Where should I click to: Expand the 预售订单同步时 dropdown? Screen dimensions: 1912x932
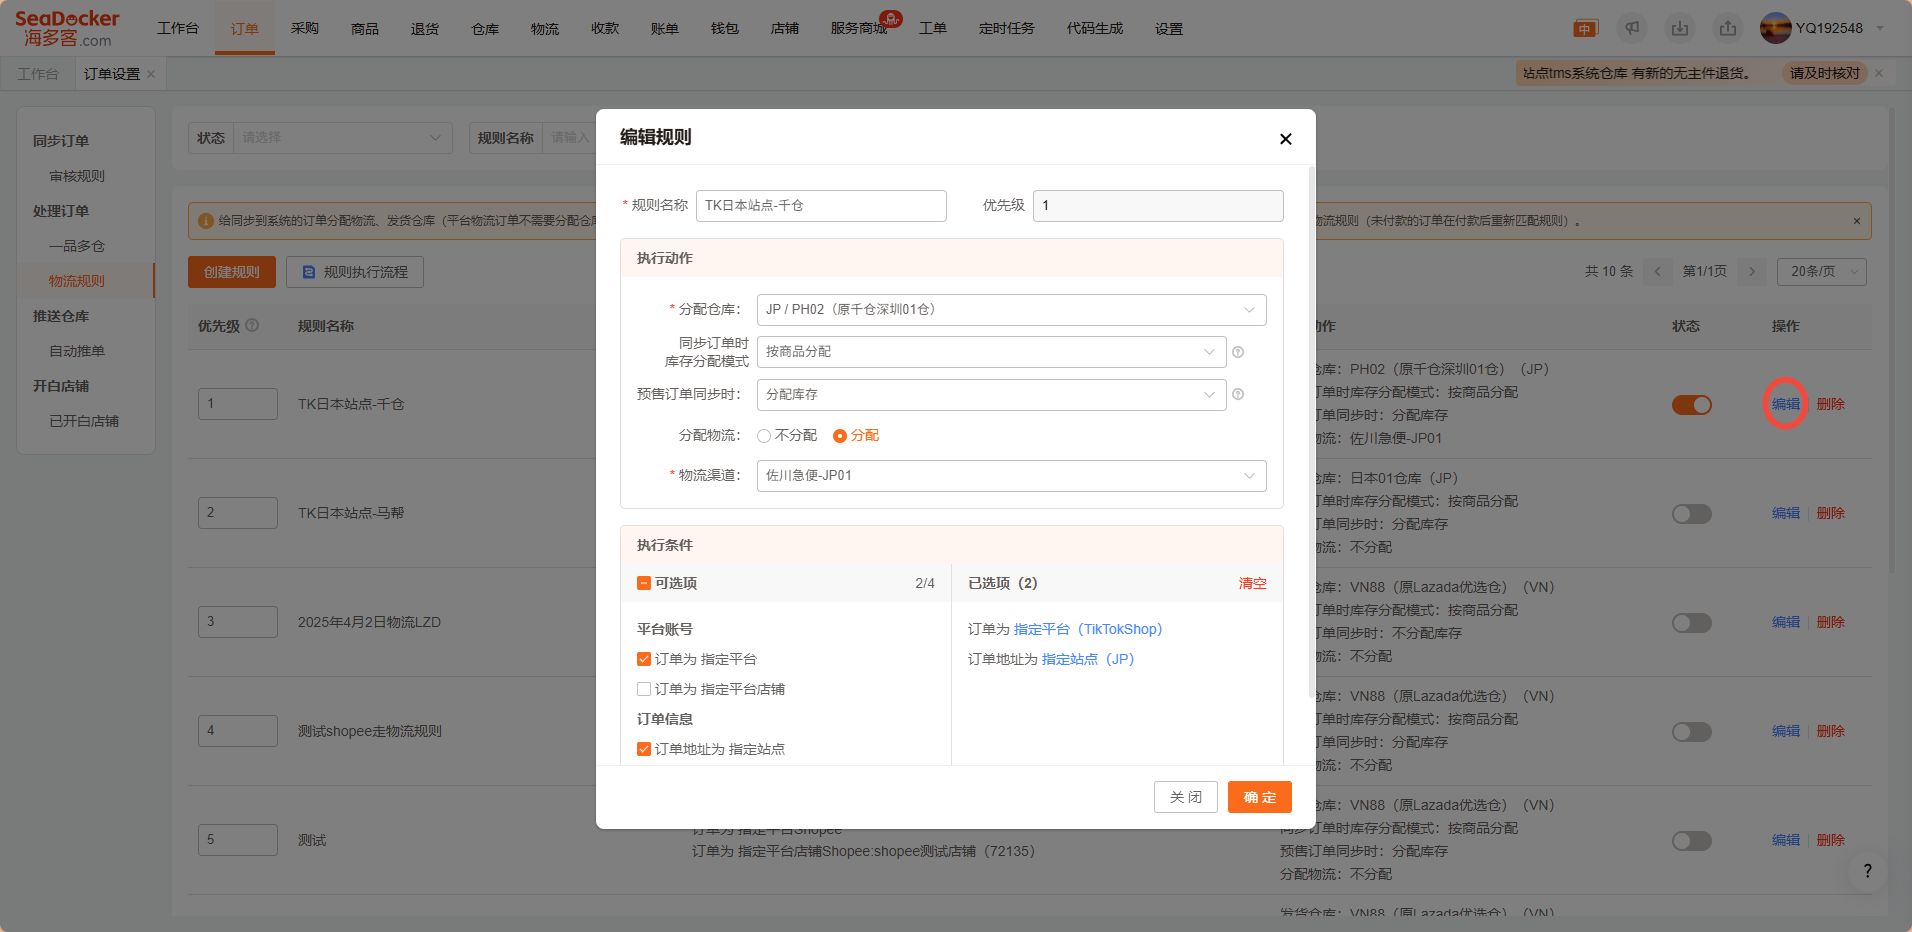(x=991, y=395)
